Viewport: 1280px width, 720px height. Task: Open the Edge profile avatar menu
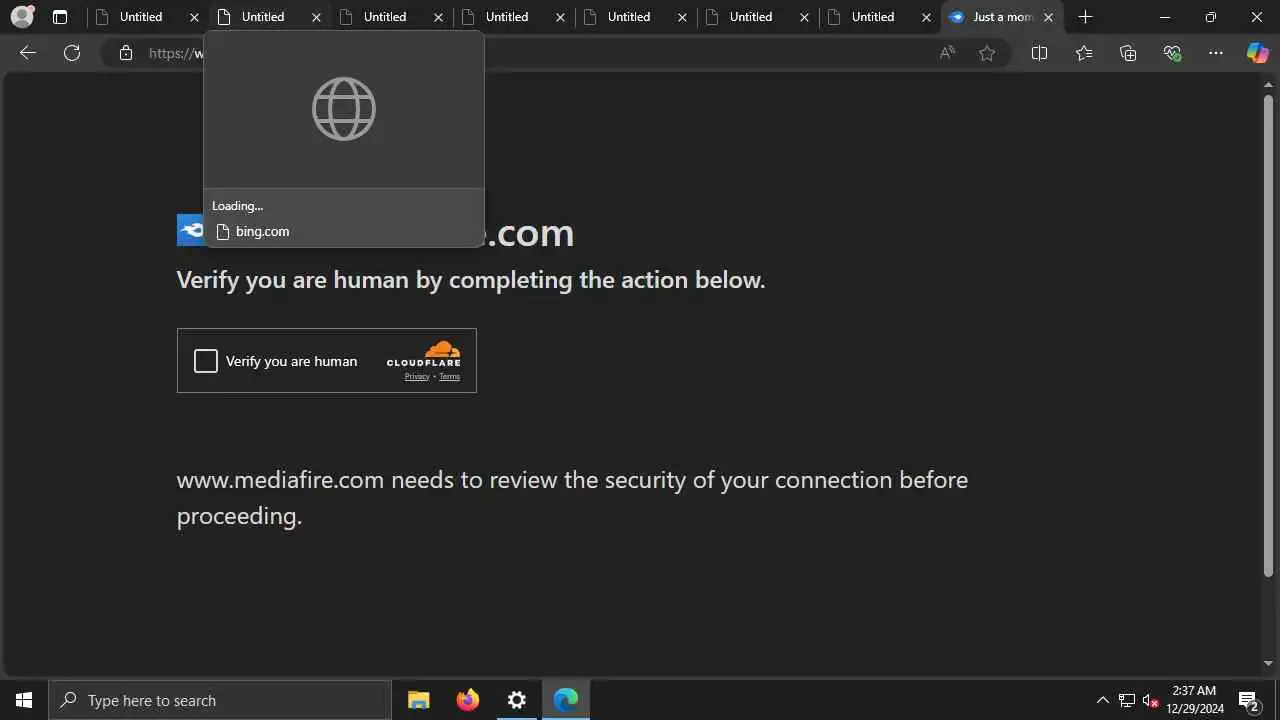pos(22,17)
